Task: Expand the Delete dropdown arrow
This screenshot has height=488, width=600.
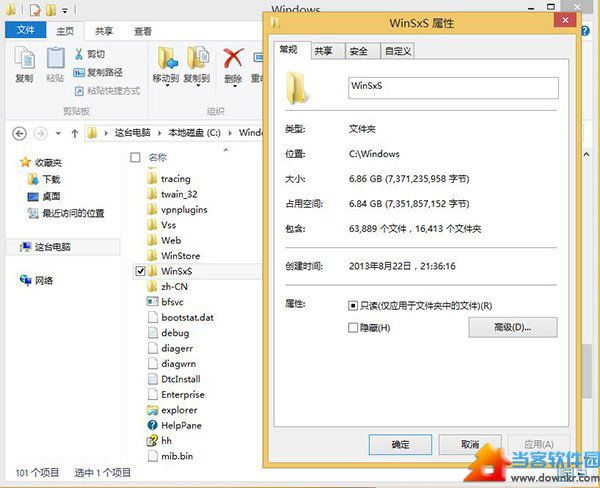Action: [x=235, y=86]
